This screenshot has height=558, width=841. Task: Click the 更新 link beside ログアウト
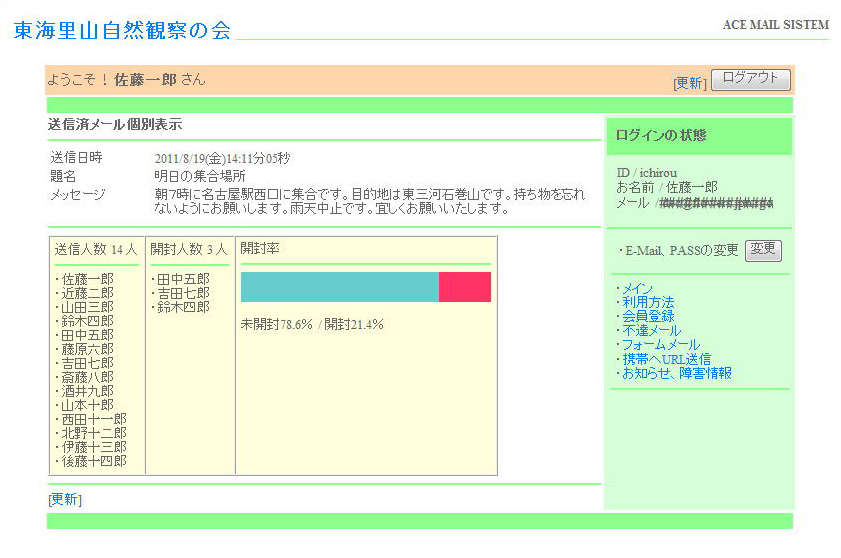689,83
